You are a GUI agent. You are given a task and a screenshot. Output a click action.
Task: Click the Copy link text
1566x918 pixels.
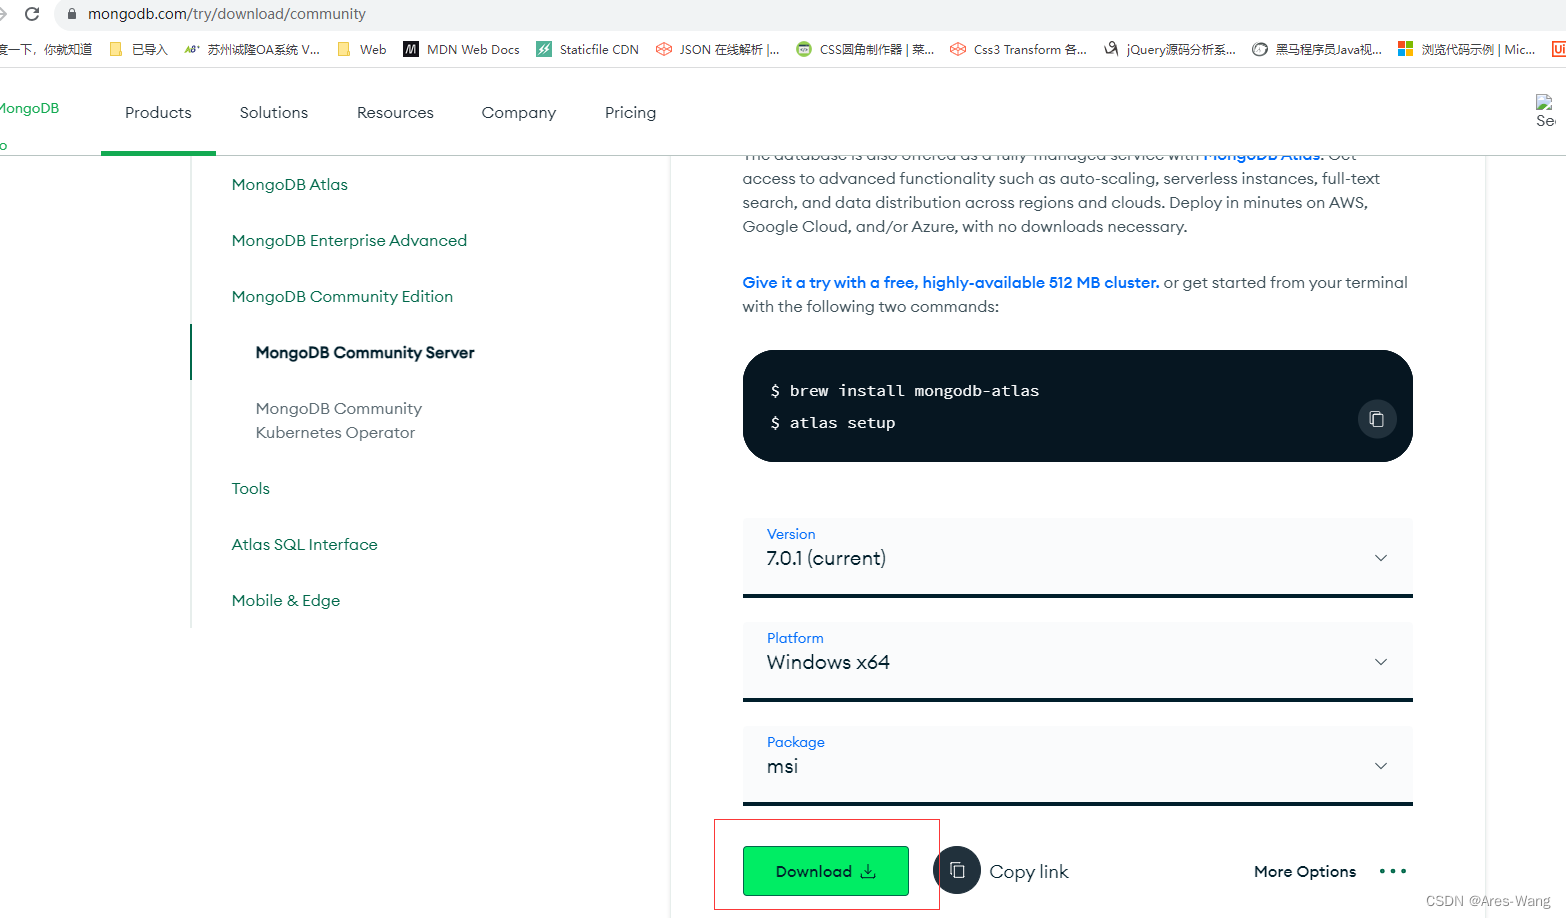(x=1029, y=872)
